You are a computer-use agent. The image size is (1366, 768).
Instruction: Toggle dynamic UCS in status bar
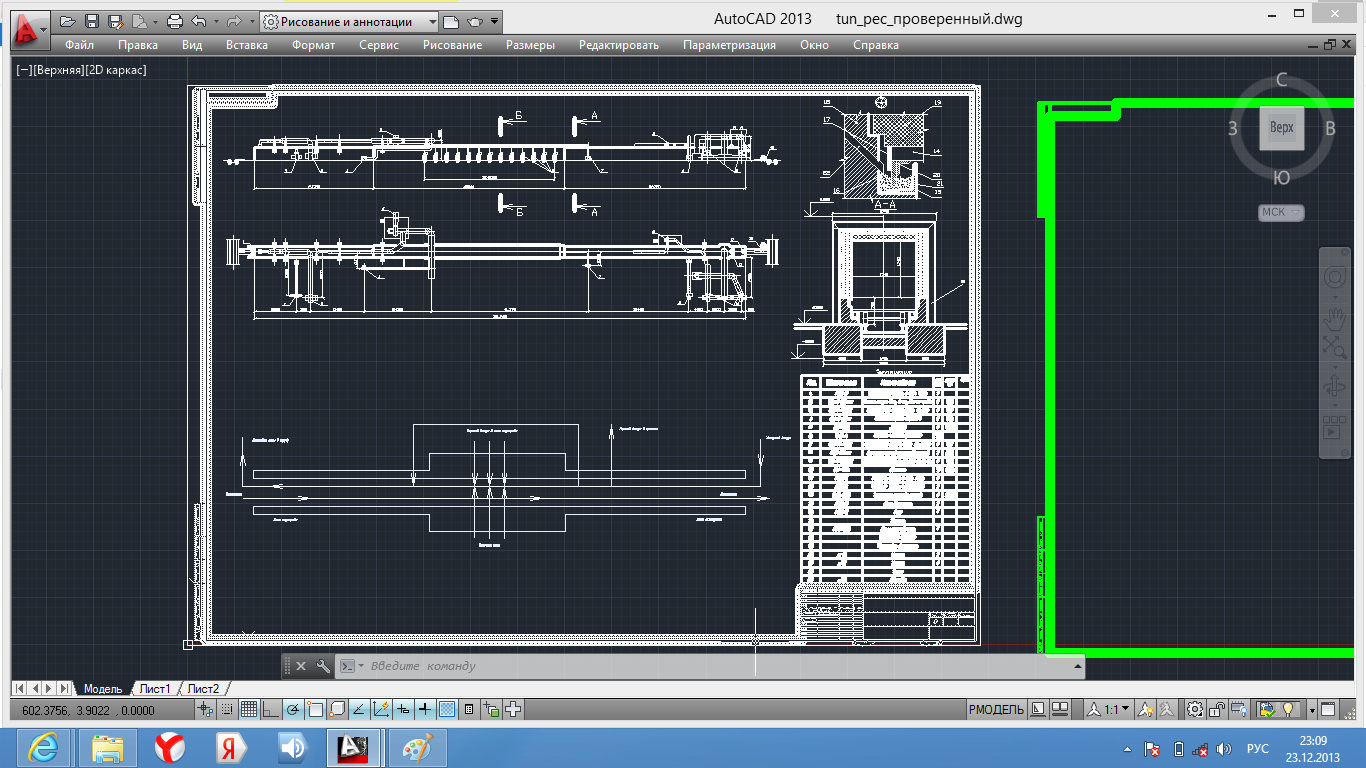pyautogui.click(x=381, y=710)
